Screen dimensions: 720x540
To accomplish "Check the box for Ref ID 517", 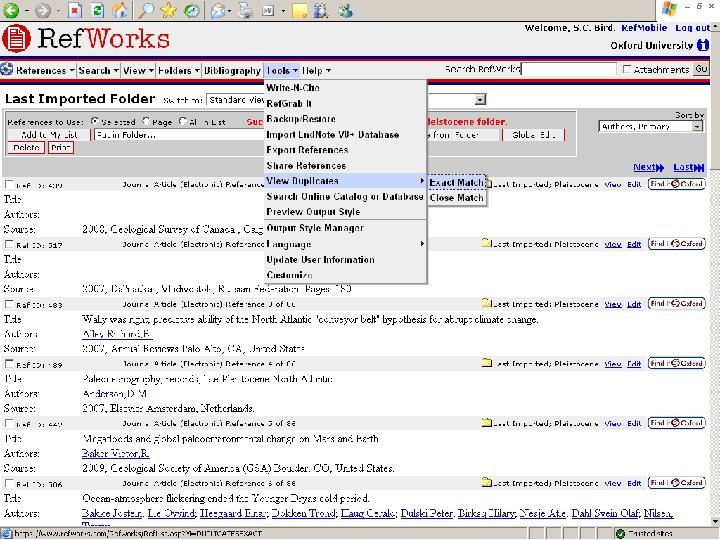I will click(x=9, y=244).
